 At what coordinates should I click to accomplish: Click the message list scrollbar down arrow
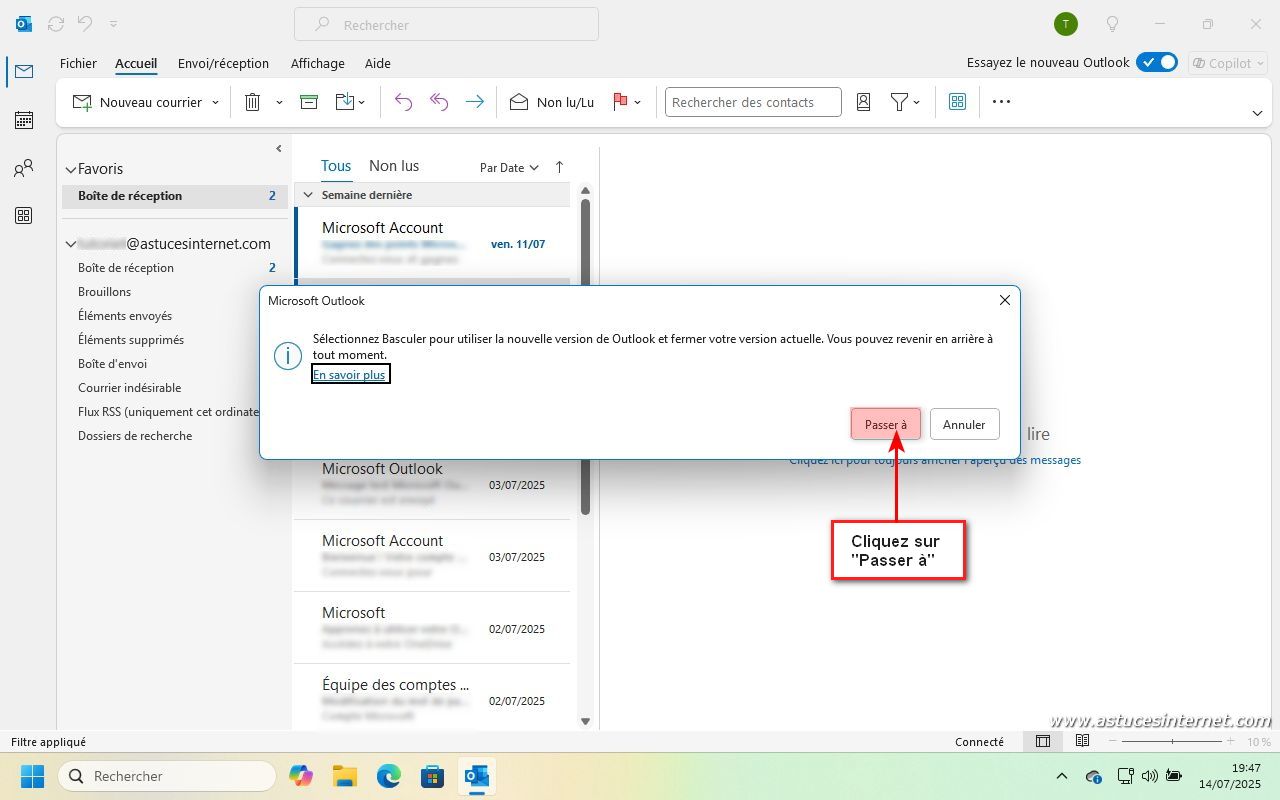pyautogui.click(x=585, y=721)
